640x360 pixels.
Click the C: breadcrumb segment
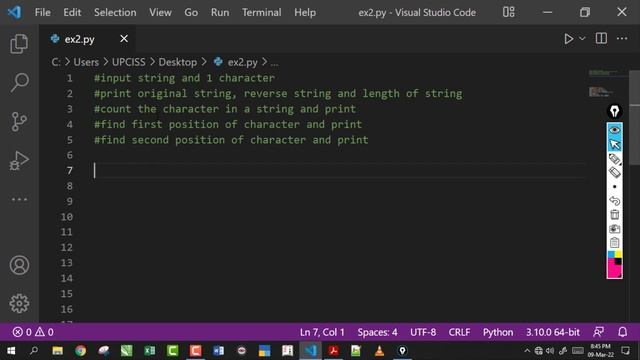tap(56, 62)
